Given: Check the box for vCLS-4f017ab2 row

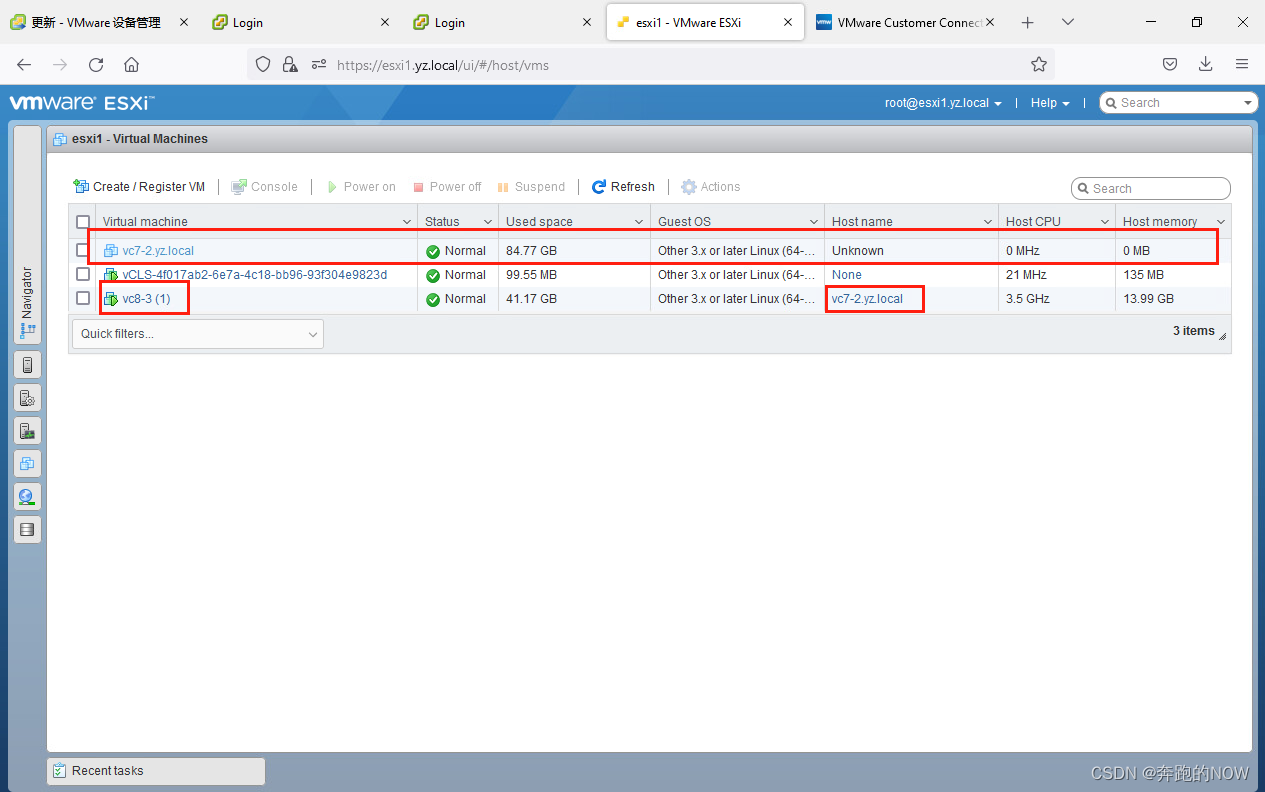Looking at the screenshot, I should pyautogui.click(x=83, y=274).
